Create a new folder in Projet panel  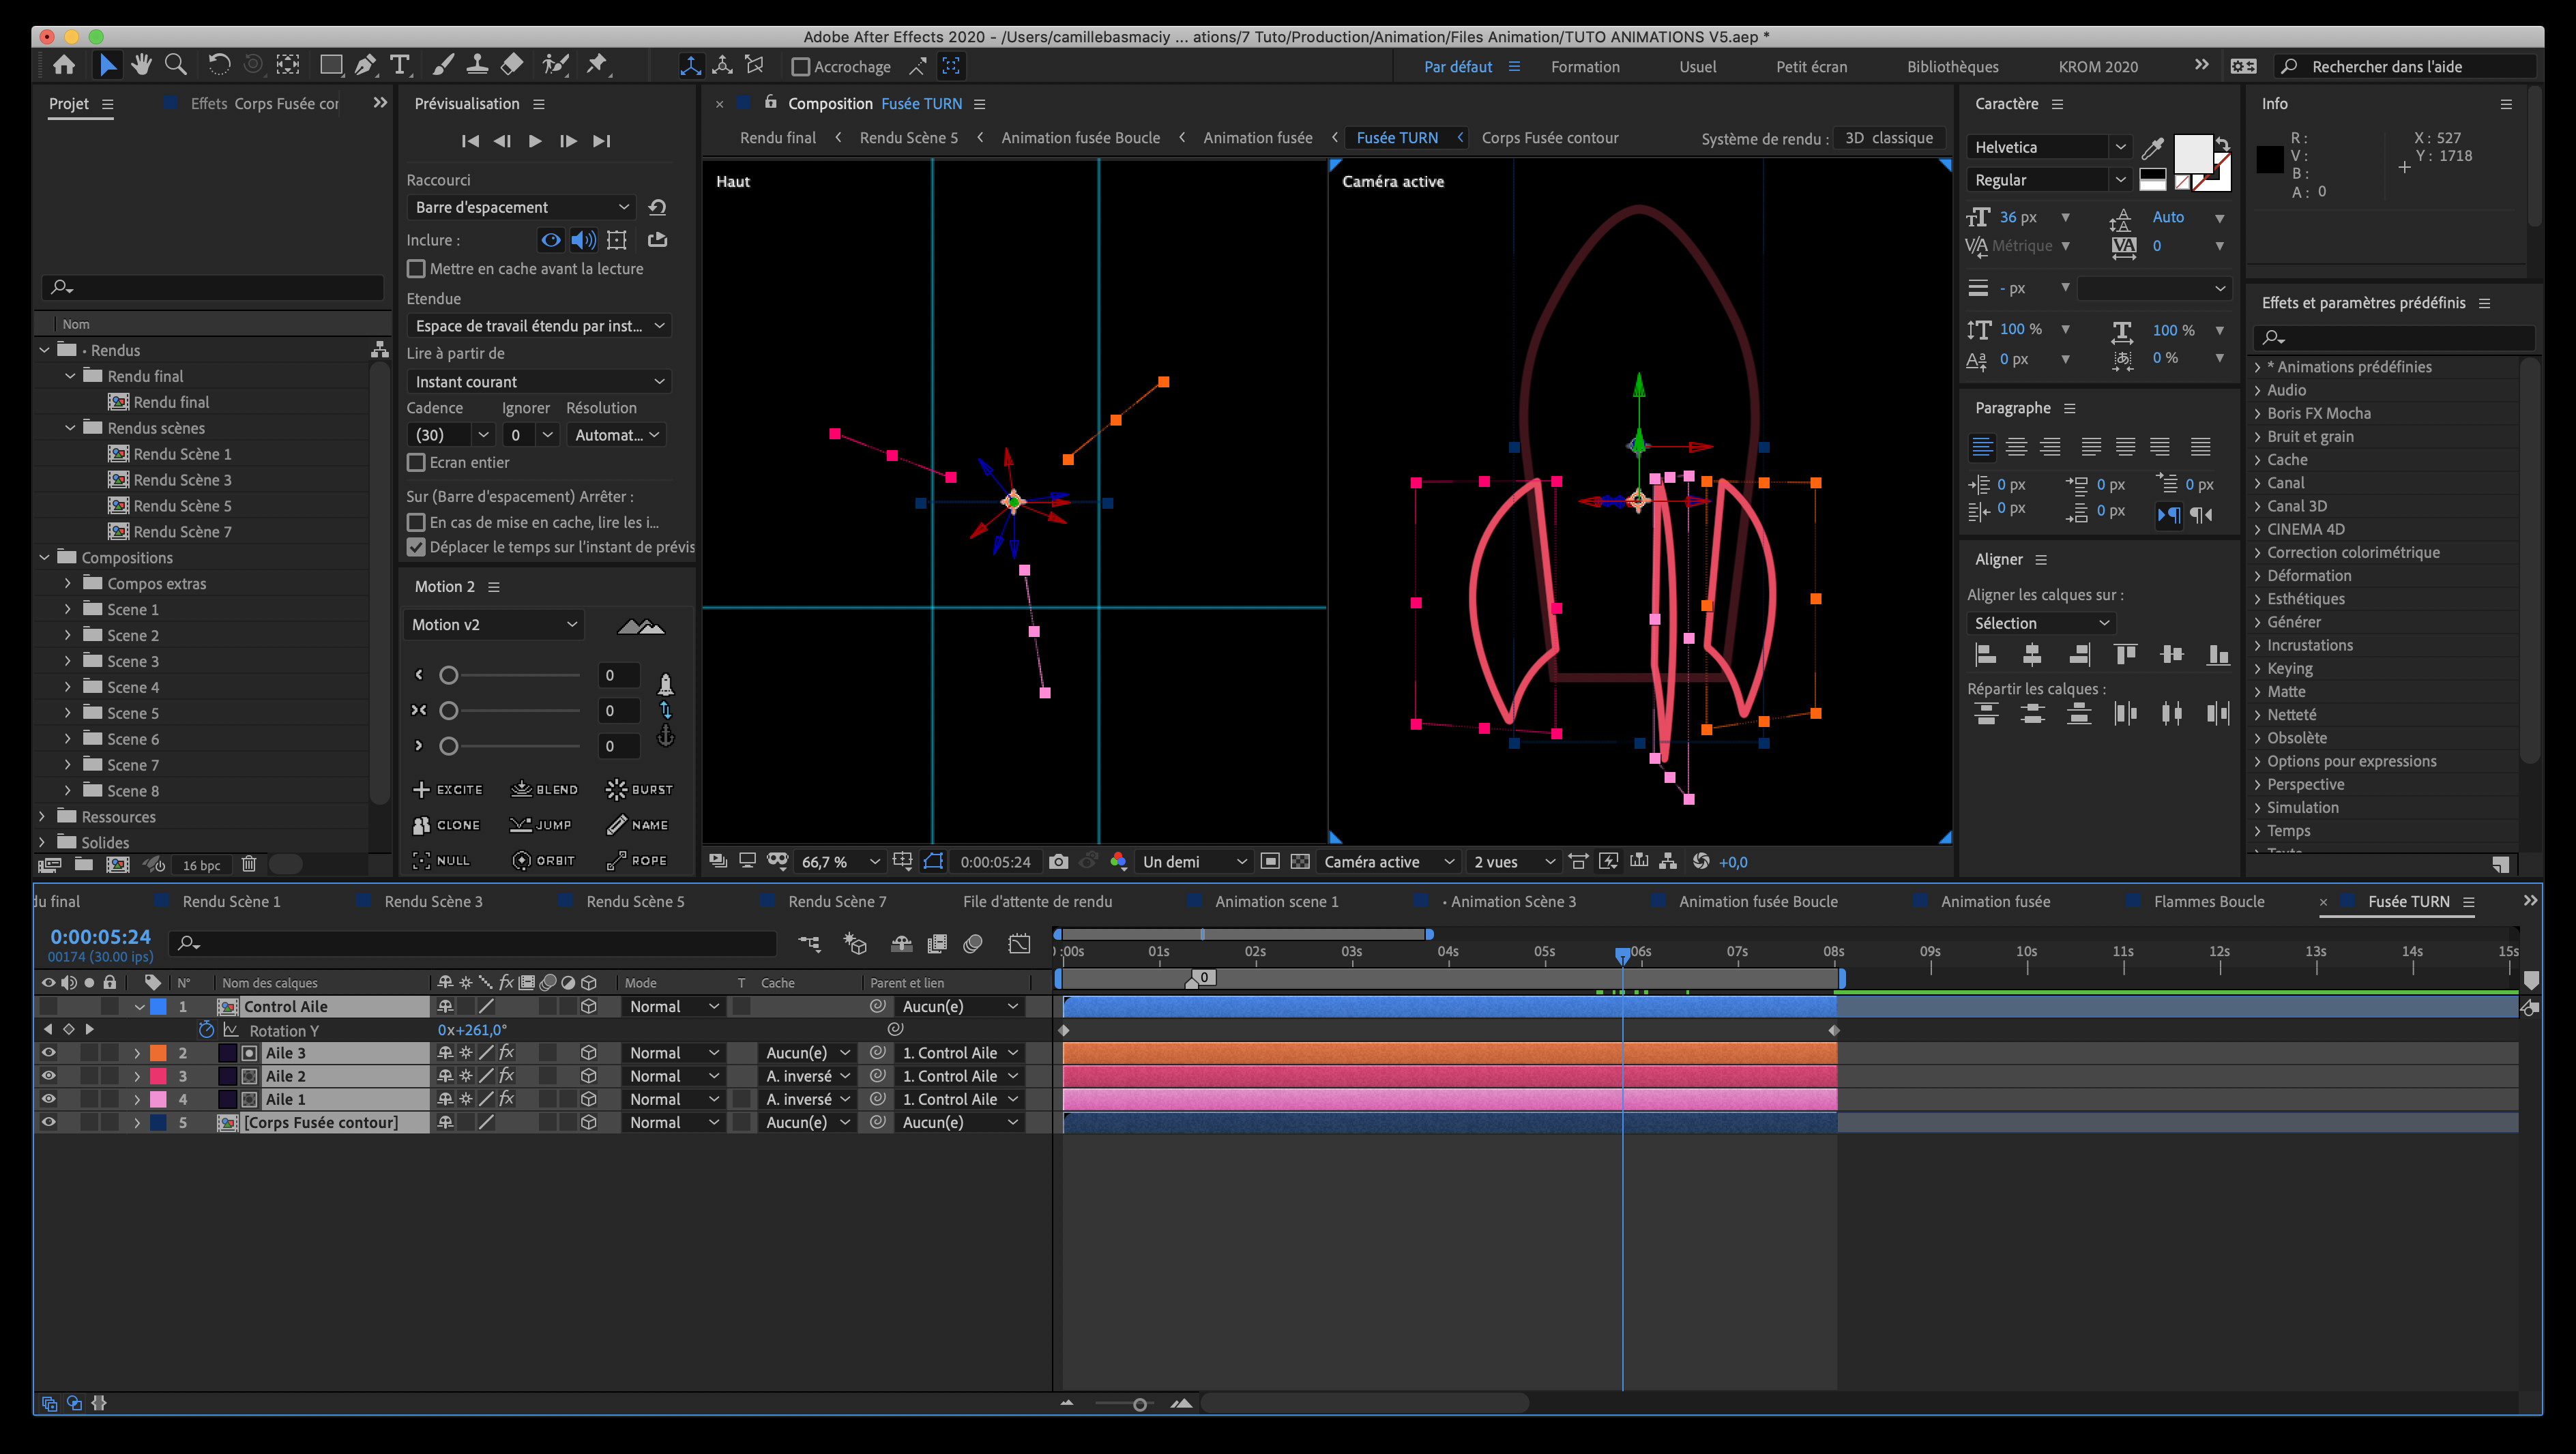pyautogui.click(x=84, y=864)
